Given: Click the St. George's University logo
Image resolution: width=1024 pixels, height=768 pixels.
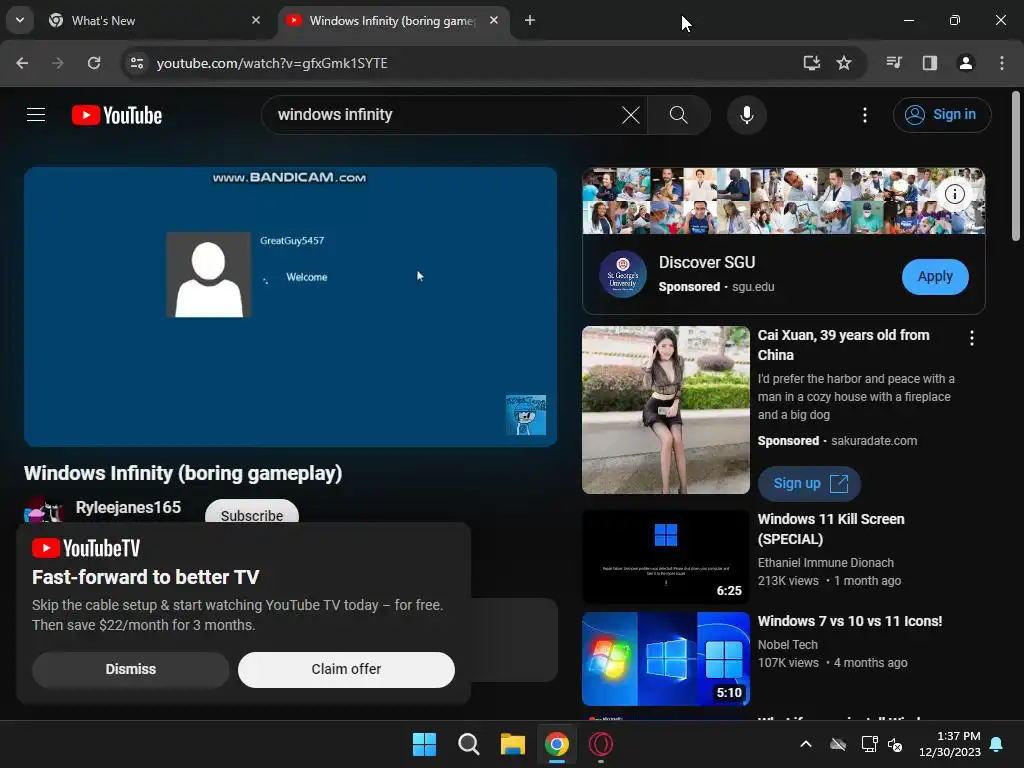Looking at the screenshot, I should point(623,275).
